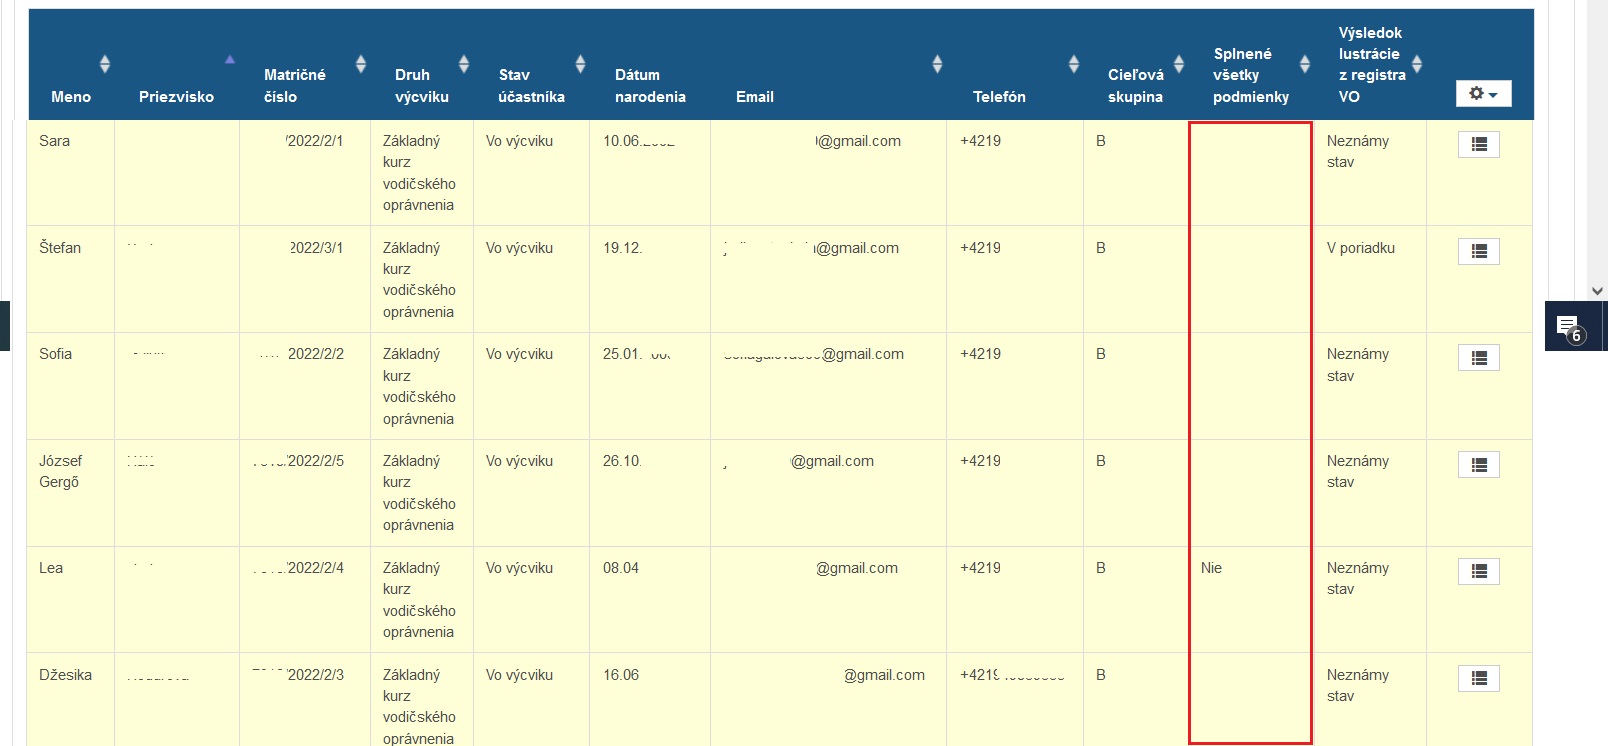Open the row menu for Džesika
The height and width of the screenshot is (746, 1608).
1478,679
